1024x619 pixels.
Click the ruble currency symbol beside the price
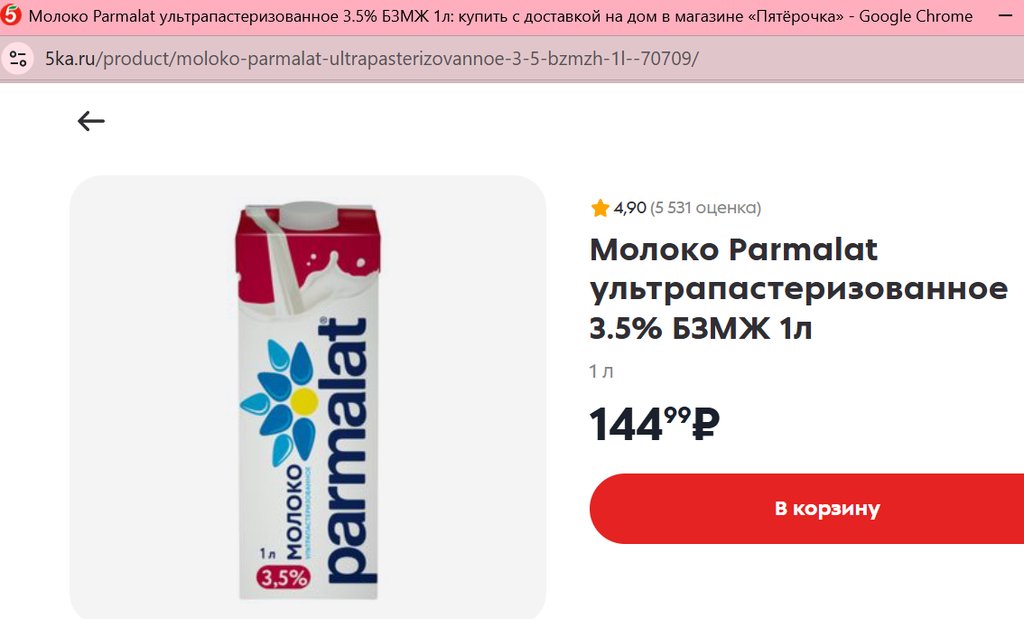coord(705,424)
